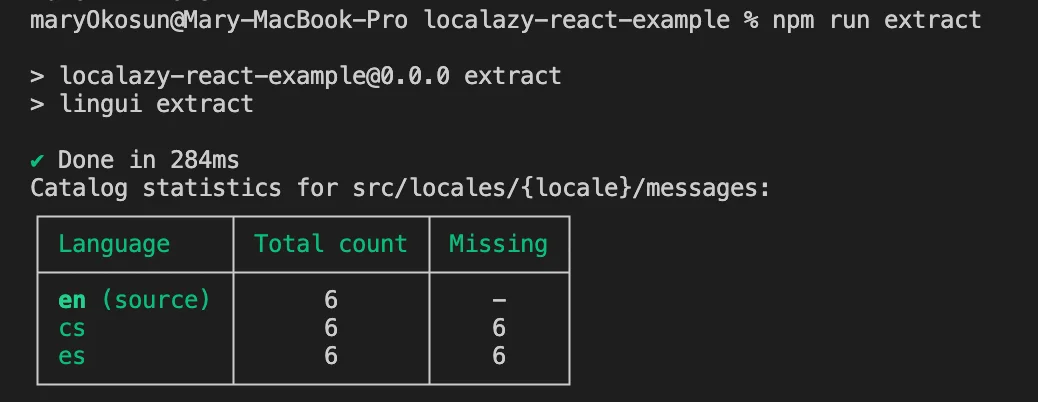This screenshot has width=1038, height=402.
Task: Click the 'Done in 284ms' message
Action: pyautogui.click(x=148, y=160)
